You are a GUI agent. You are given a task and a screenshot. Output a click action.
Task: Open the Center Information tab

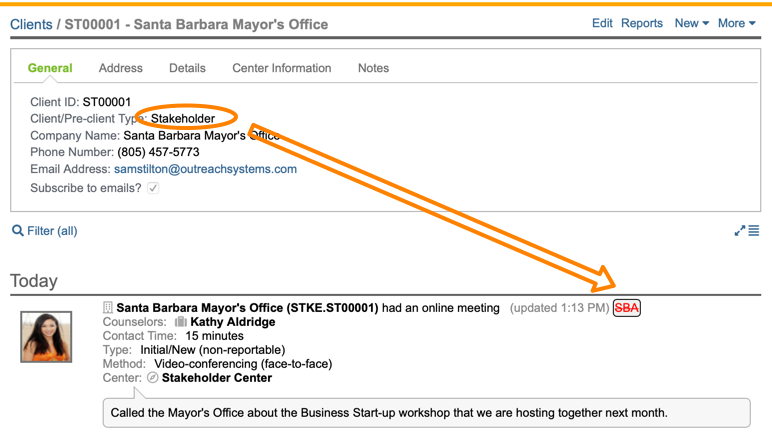point(282,68)
